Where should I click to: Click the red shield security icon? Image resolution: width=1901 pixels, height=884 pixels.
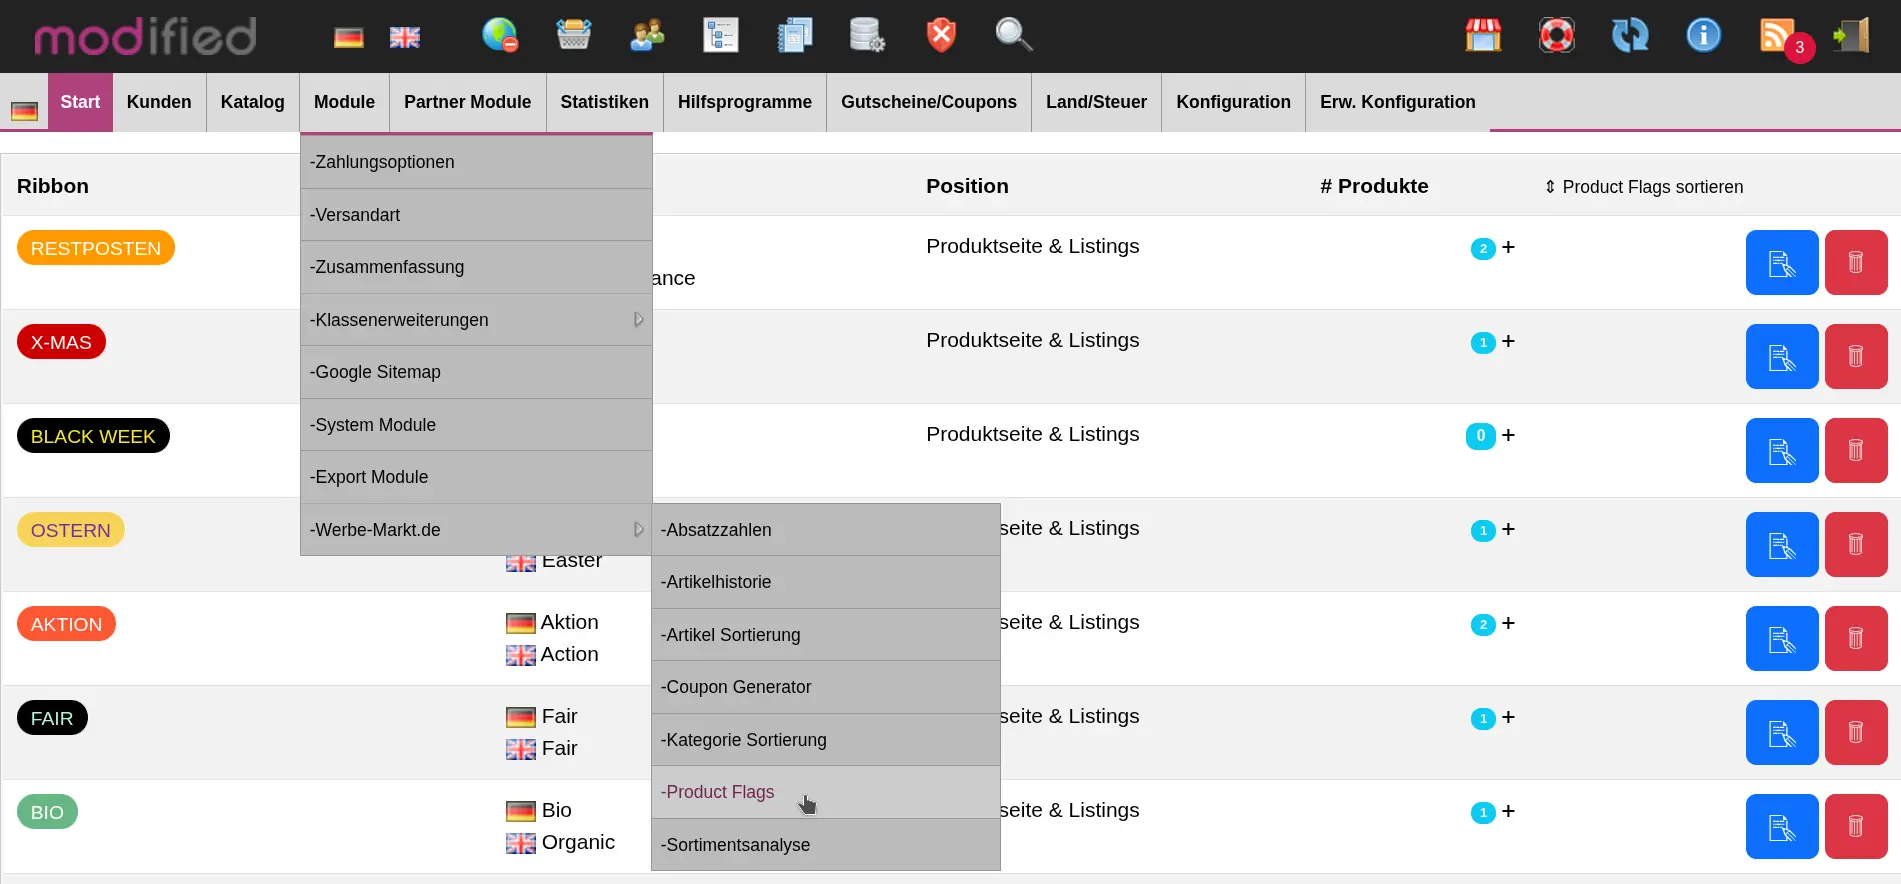pyautogui.click(x=940, y=35)
